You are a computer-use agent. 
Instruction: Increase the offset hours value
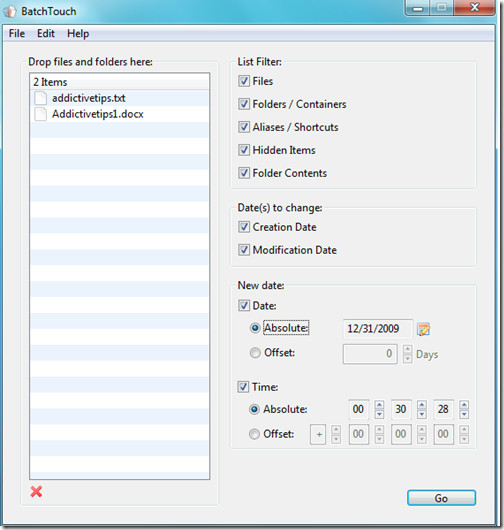click(x=379, y=430)
